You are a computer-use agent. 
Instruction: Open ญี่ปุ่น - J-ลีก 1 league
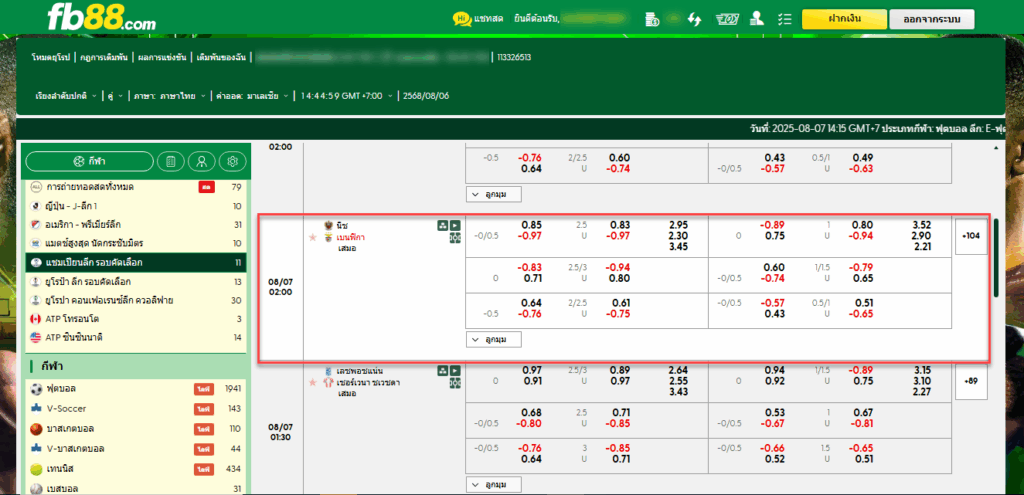pos(136,206)
